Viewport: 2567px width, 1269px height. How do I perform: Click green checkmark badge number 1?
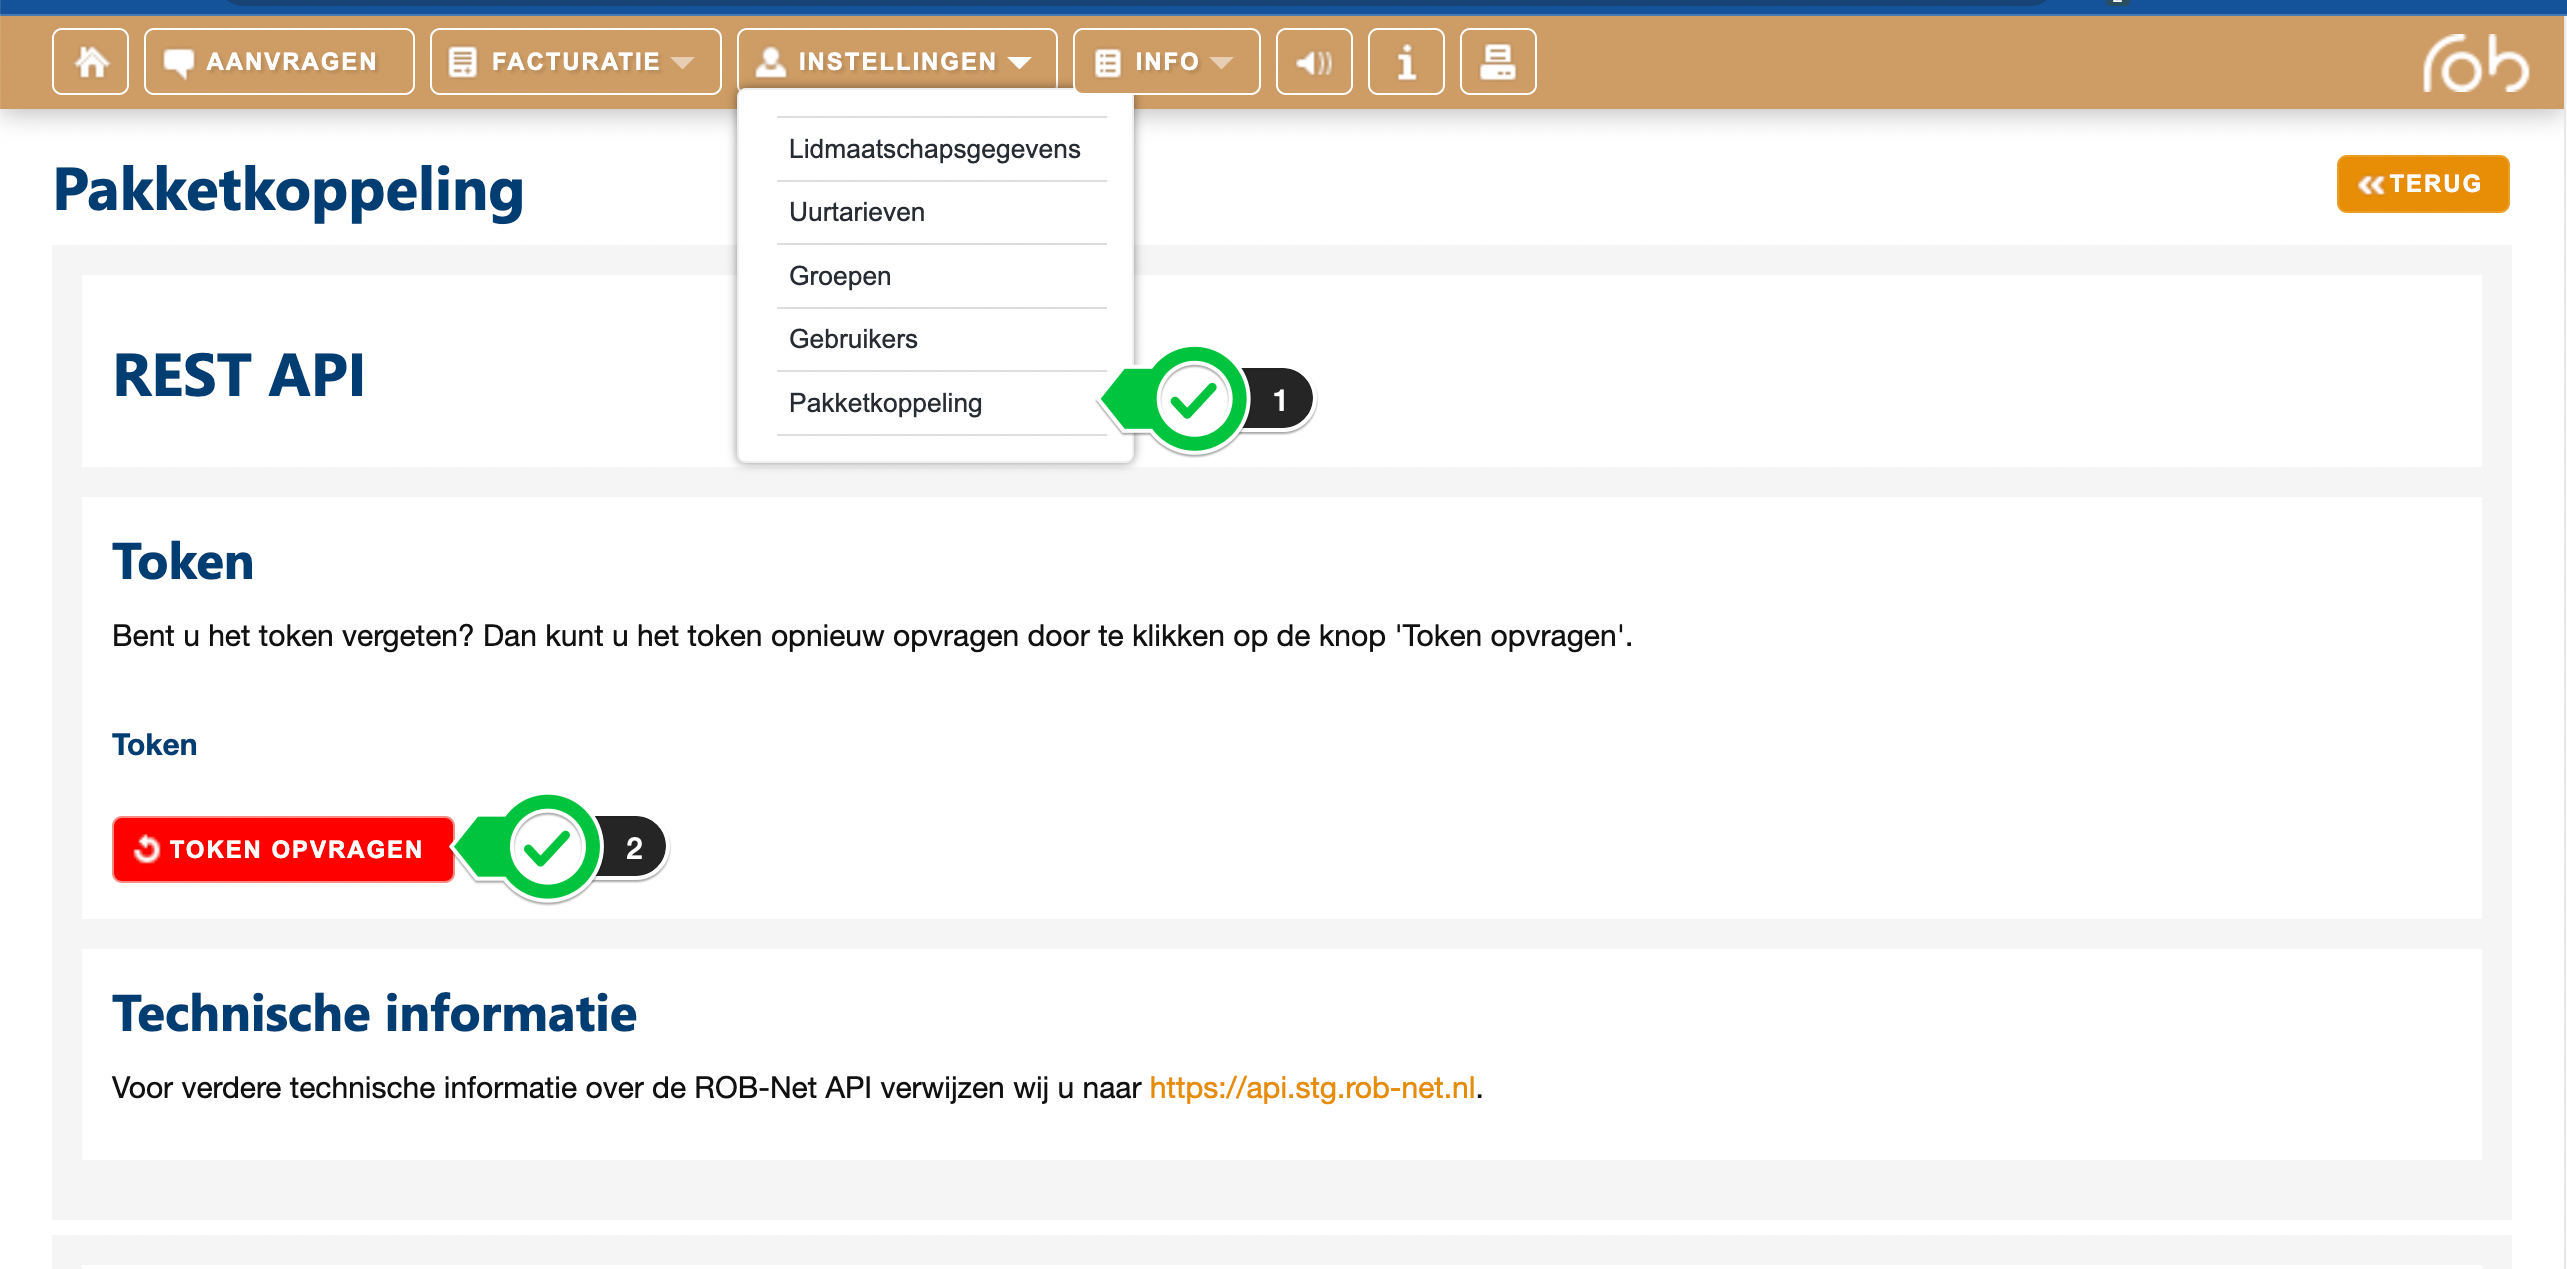coord(1194,400)
